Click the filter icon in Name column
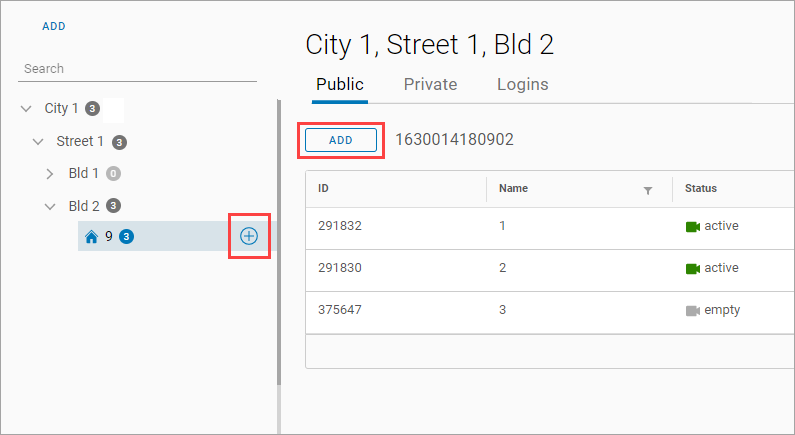 [x=647, y=190]
